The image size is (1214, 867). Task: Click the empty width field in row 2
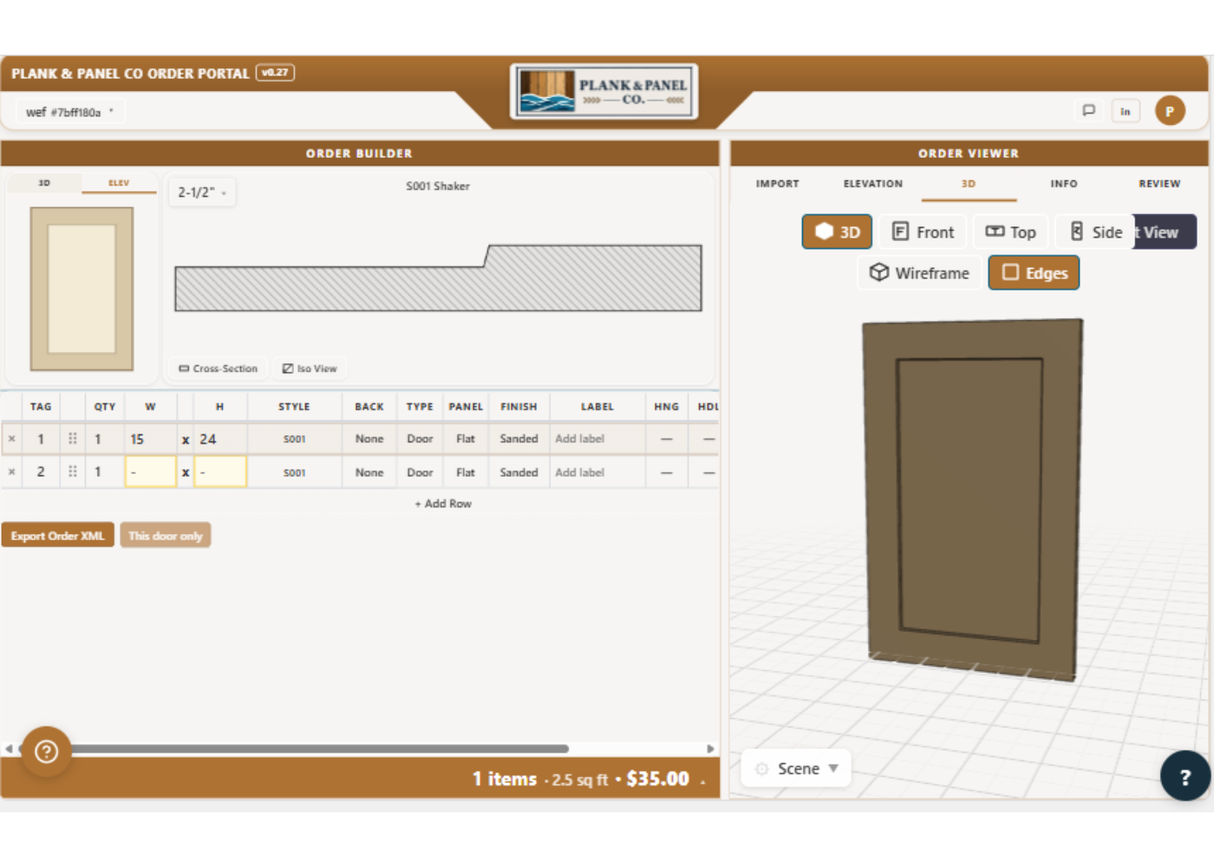pyautogui.click(x=151, y=472)
